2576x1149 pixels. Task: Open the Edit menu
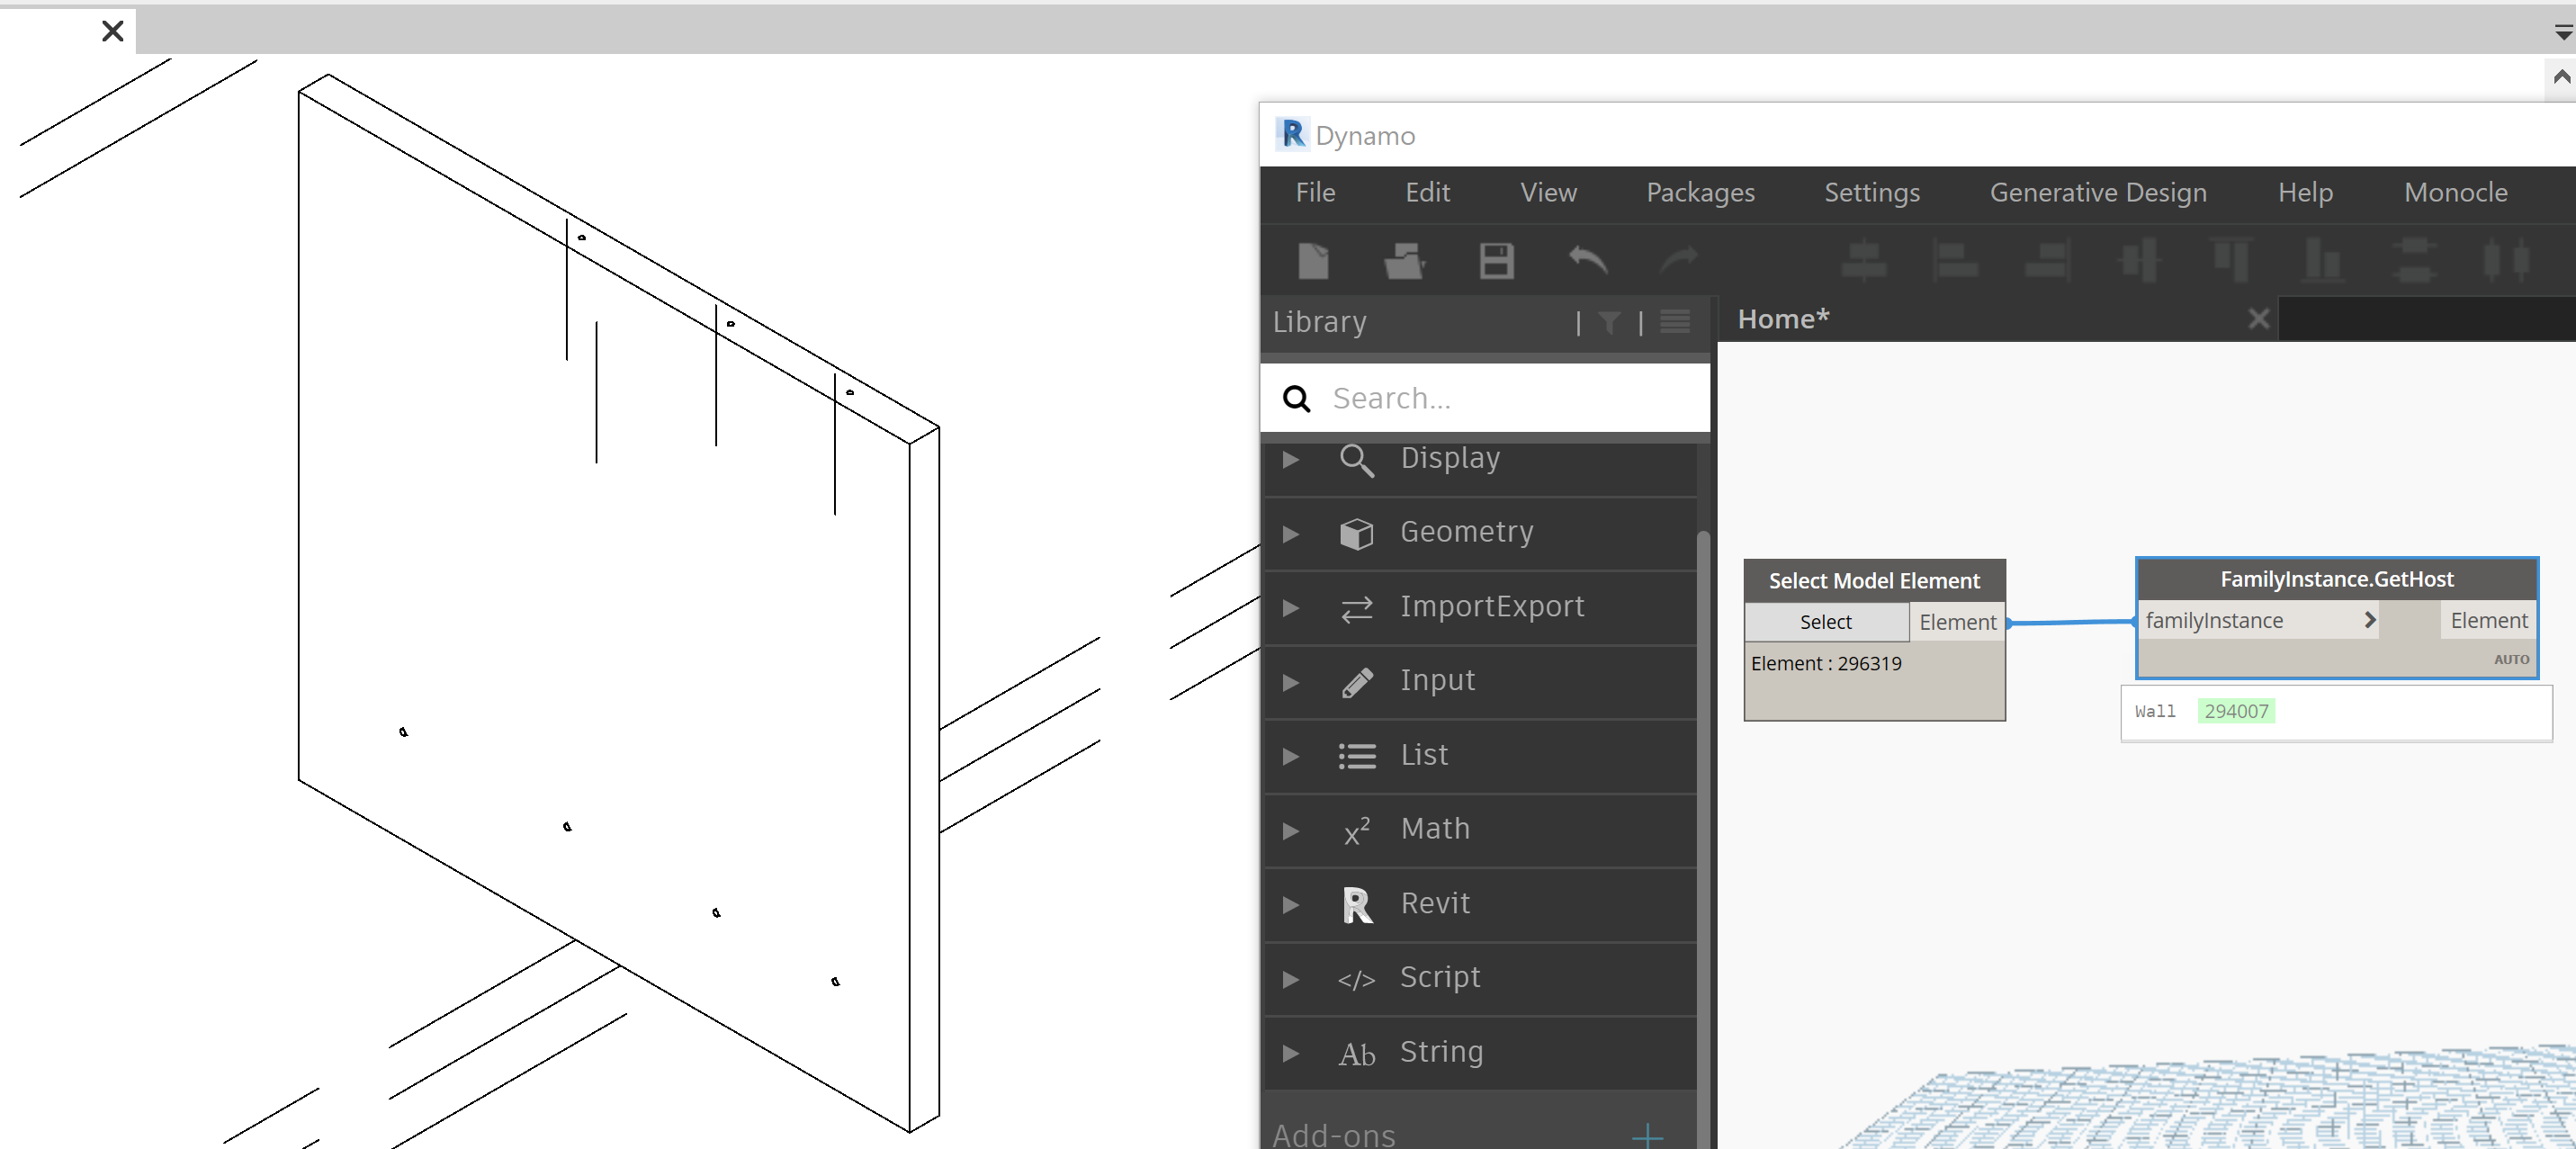click(x=1427, y=192)
